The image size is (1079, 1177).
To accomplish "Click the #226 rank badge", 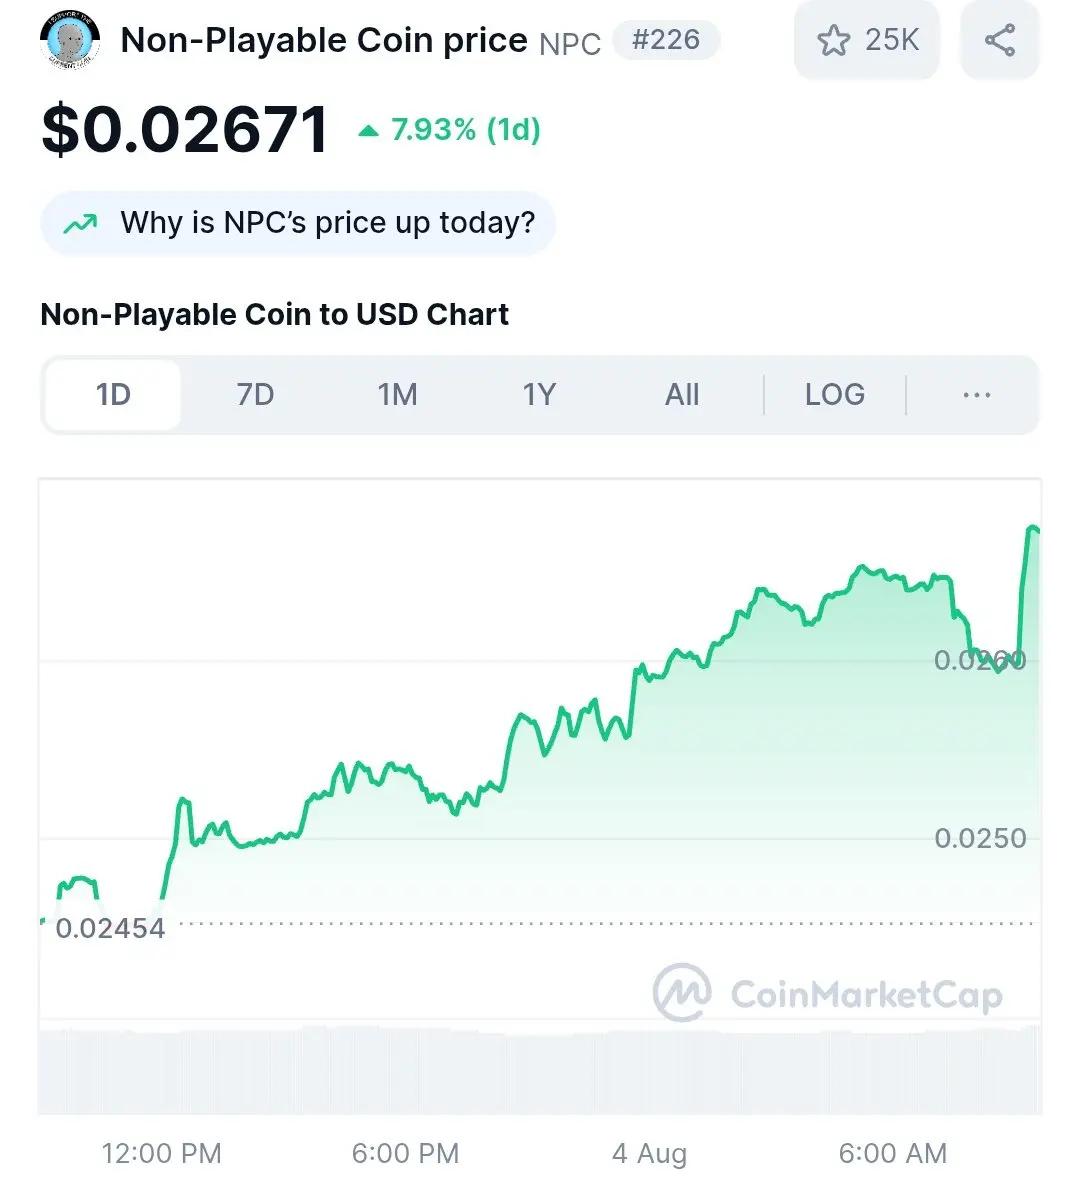I will (666, 40).
